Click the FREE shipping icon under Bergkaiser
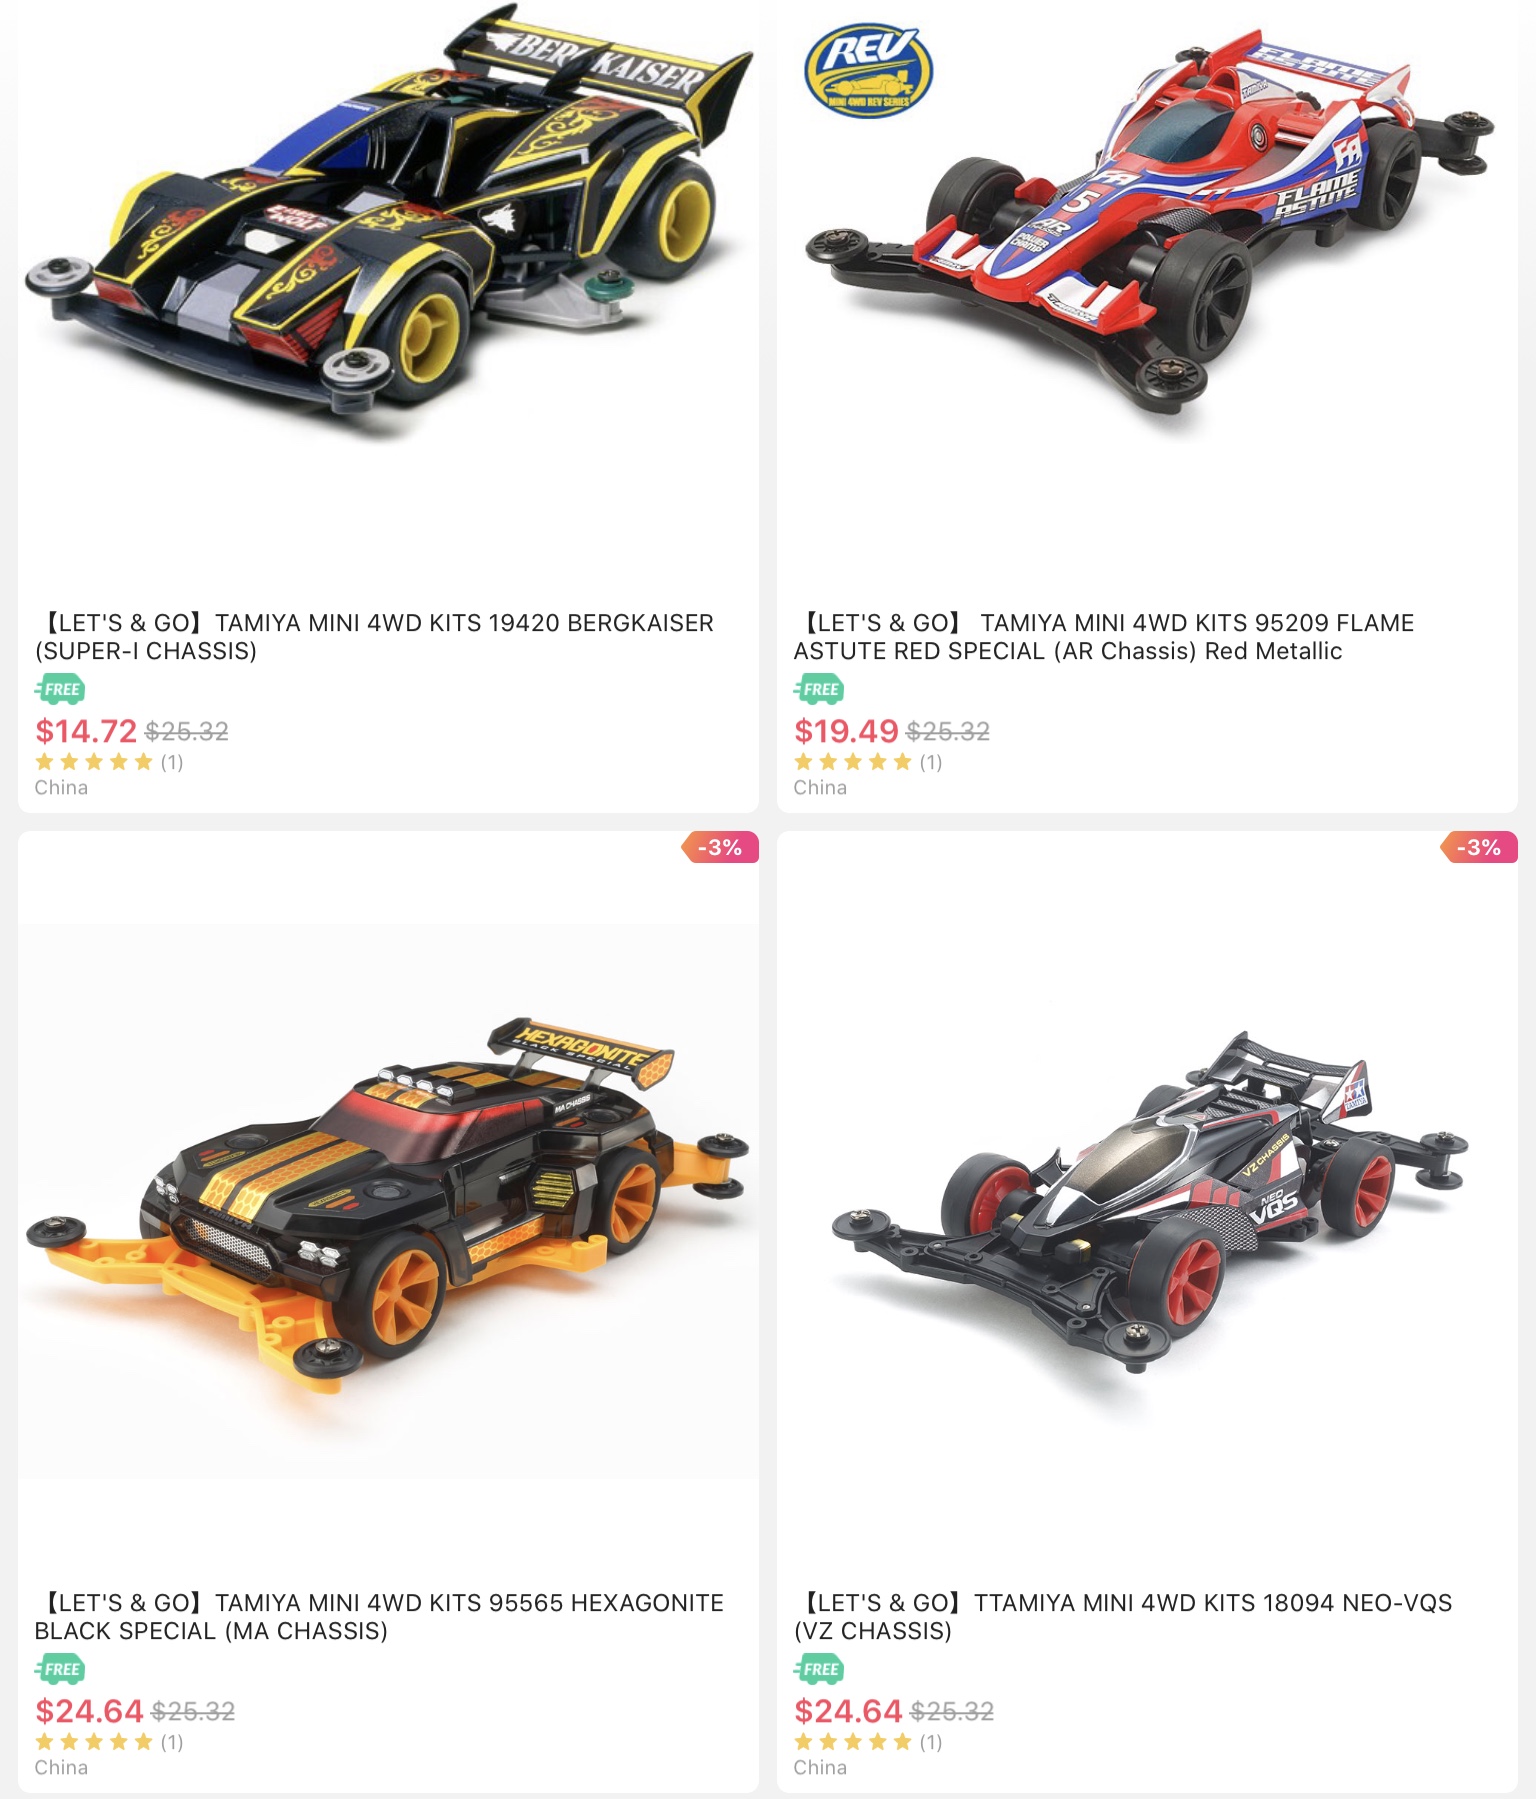 pos(60,689)
